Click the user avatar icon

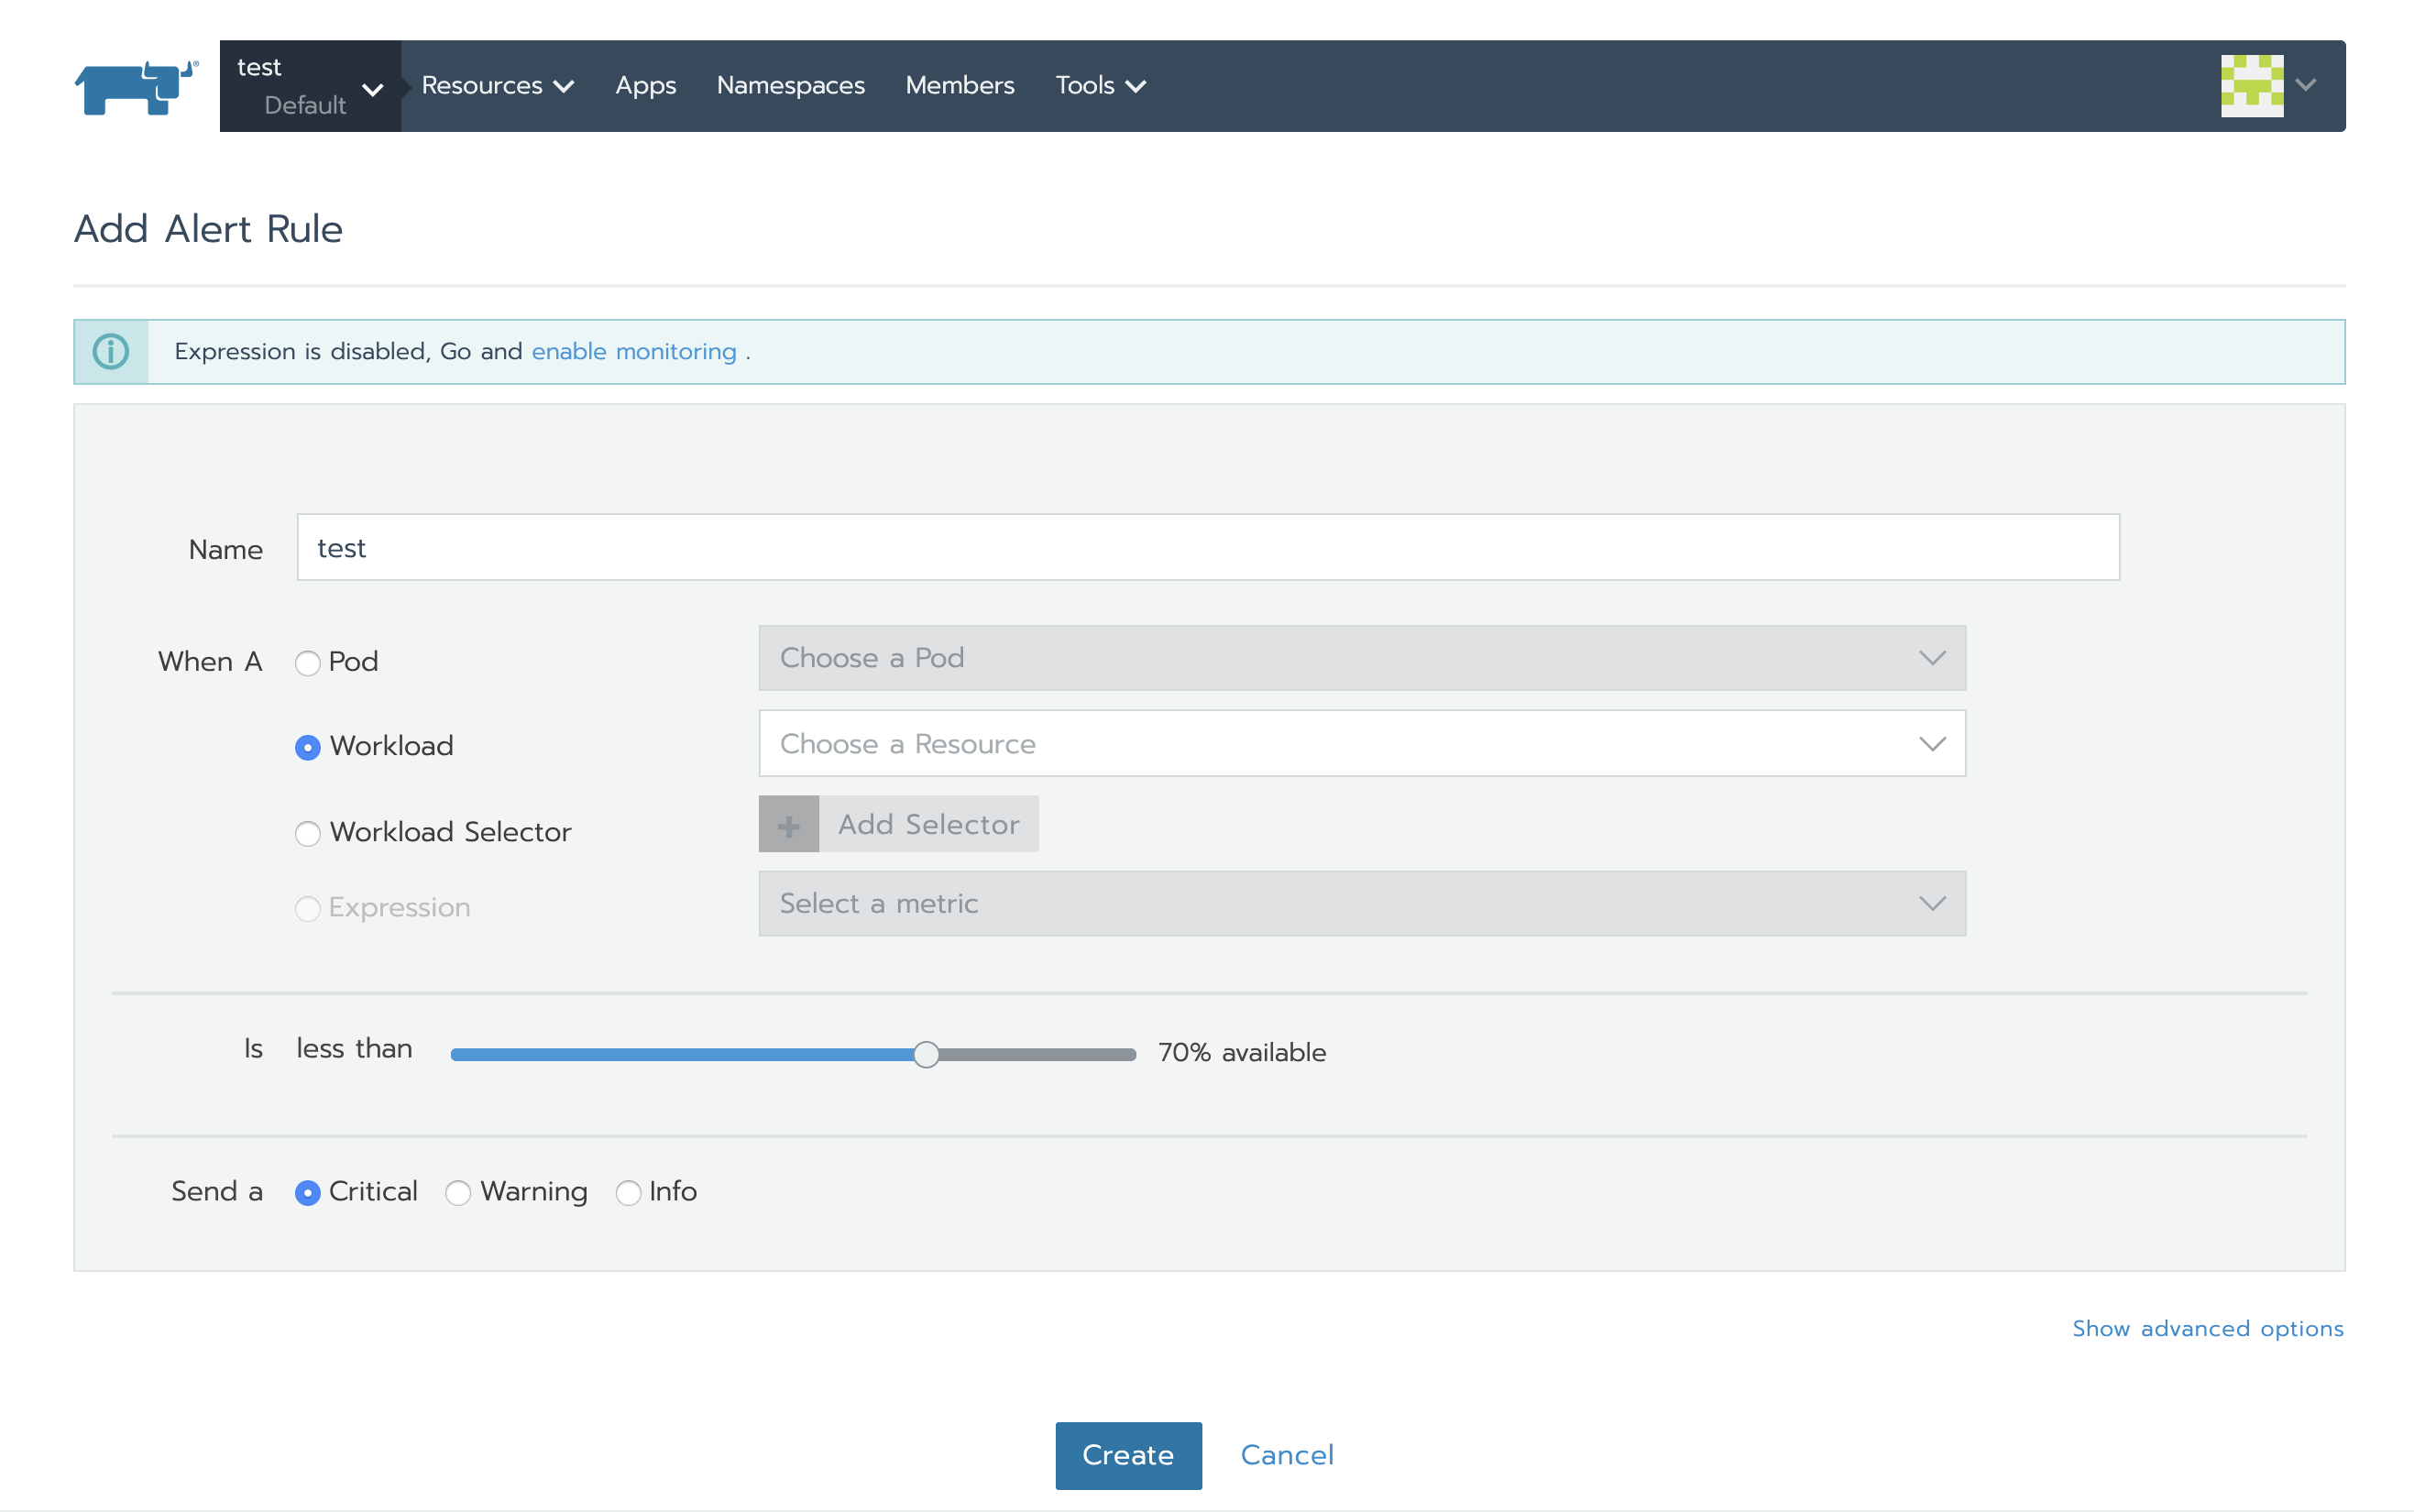2251,86
